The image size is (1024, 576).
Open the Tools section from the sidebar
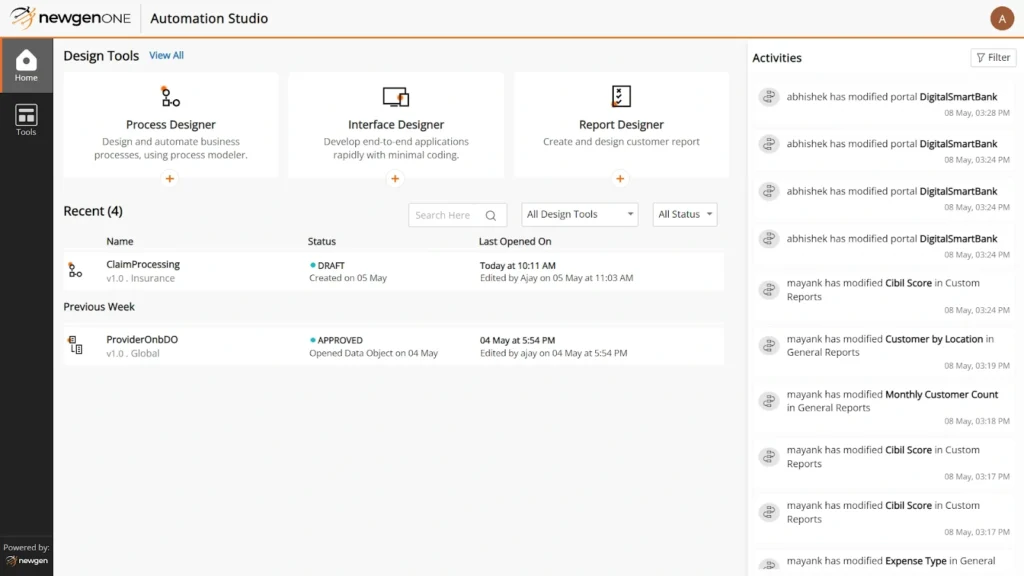coord(26,118)
